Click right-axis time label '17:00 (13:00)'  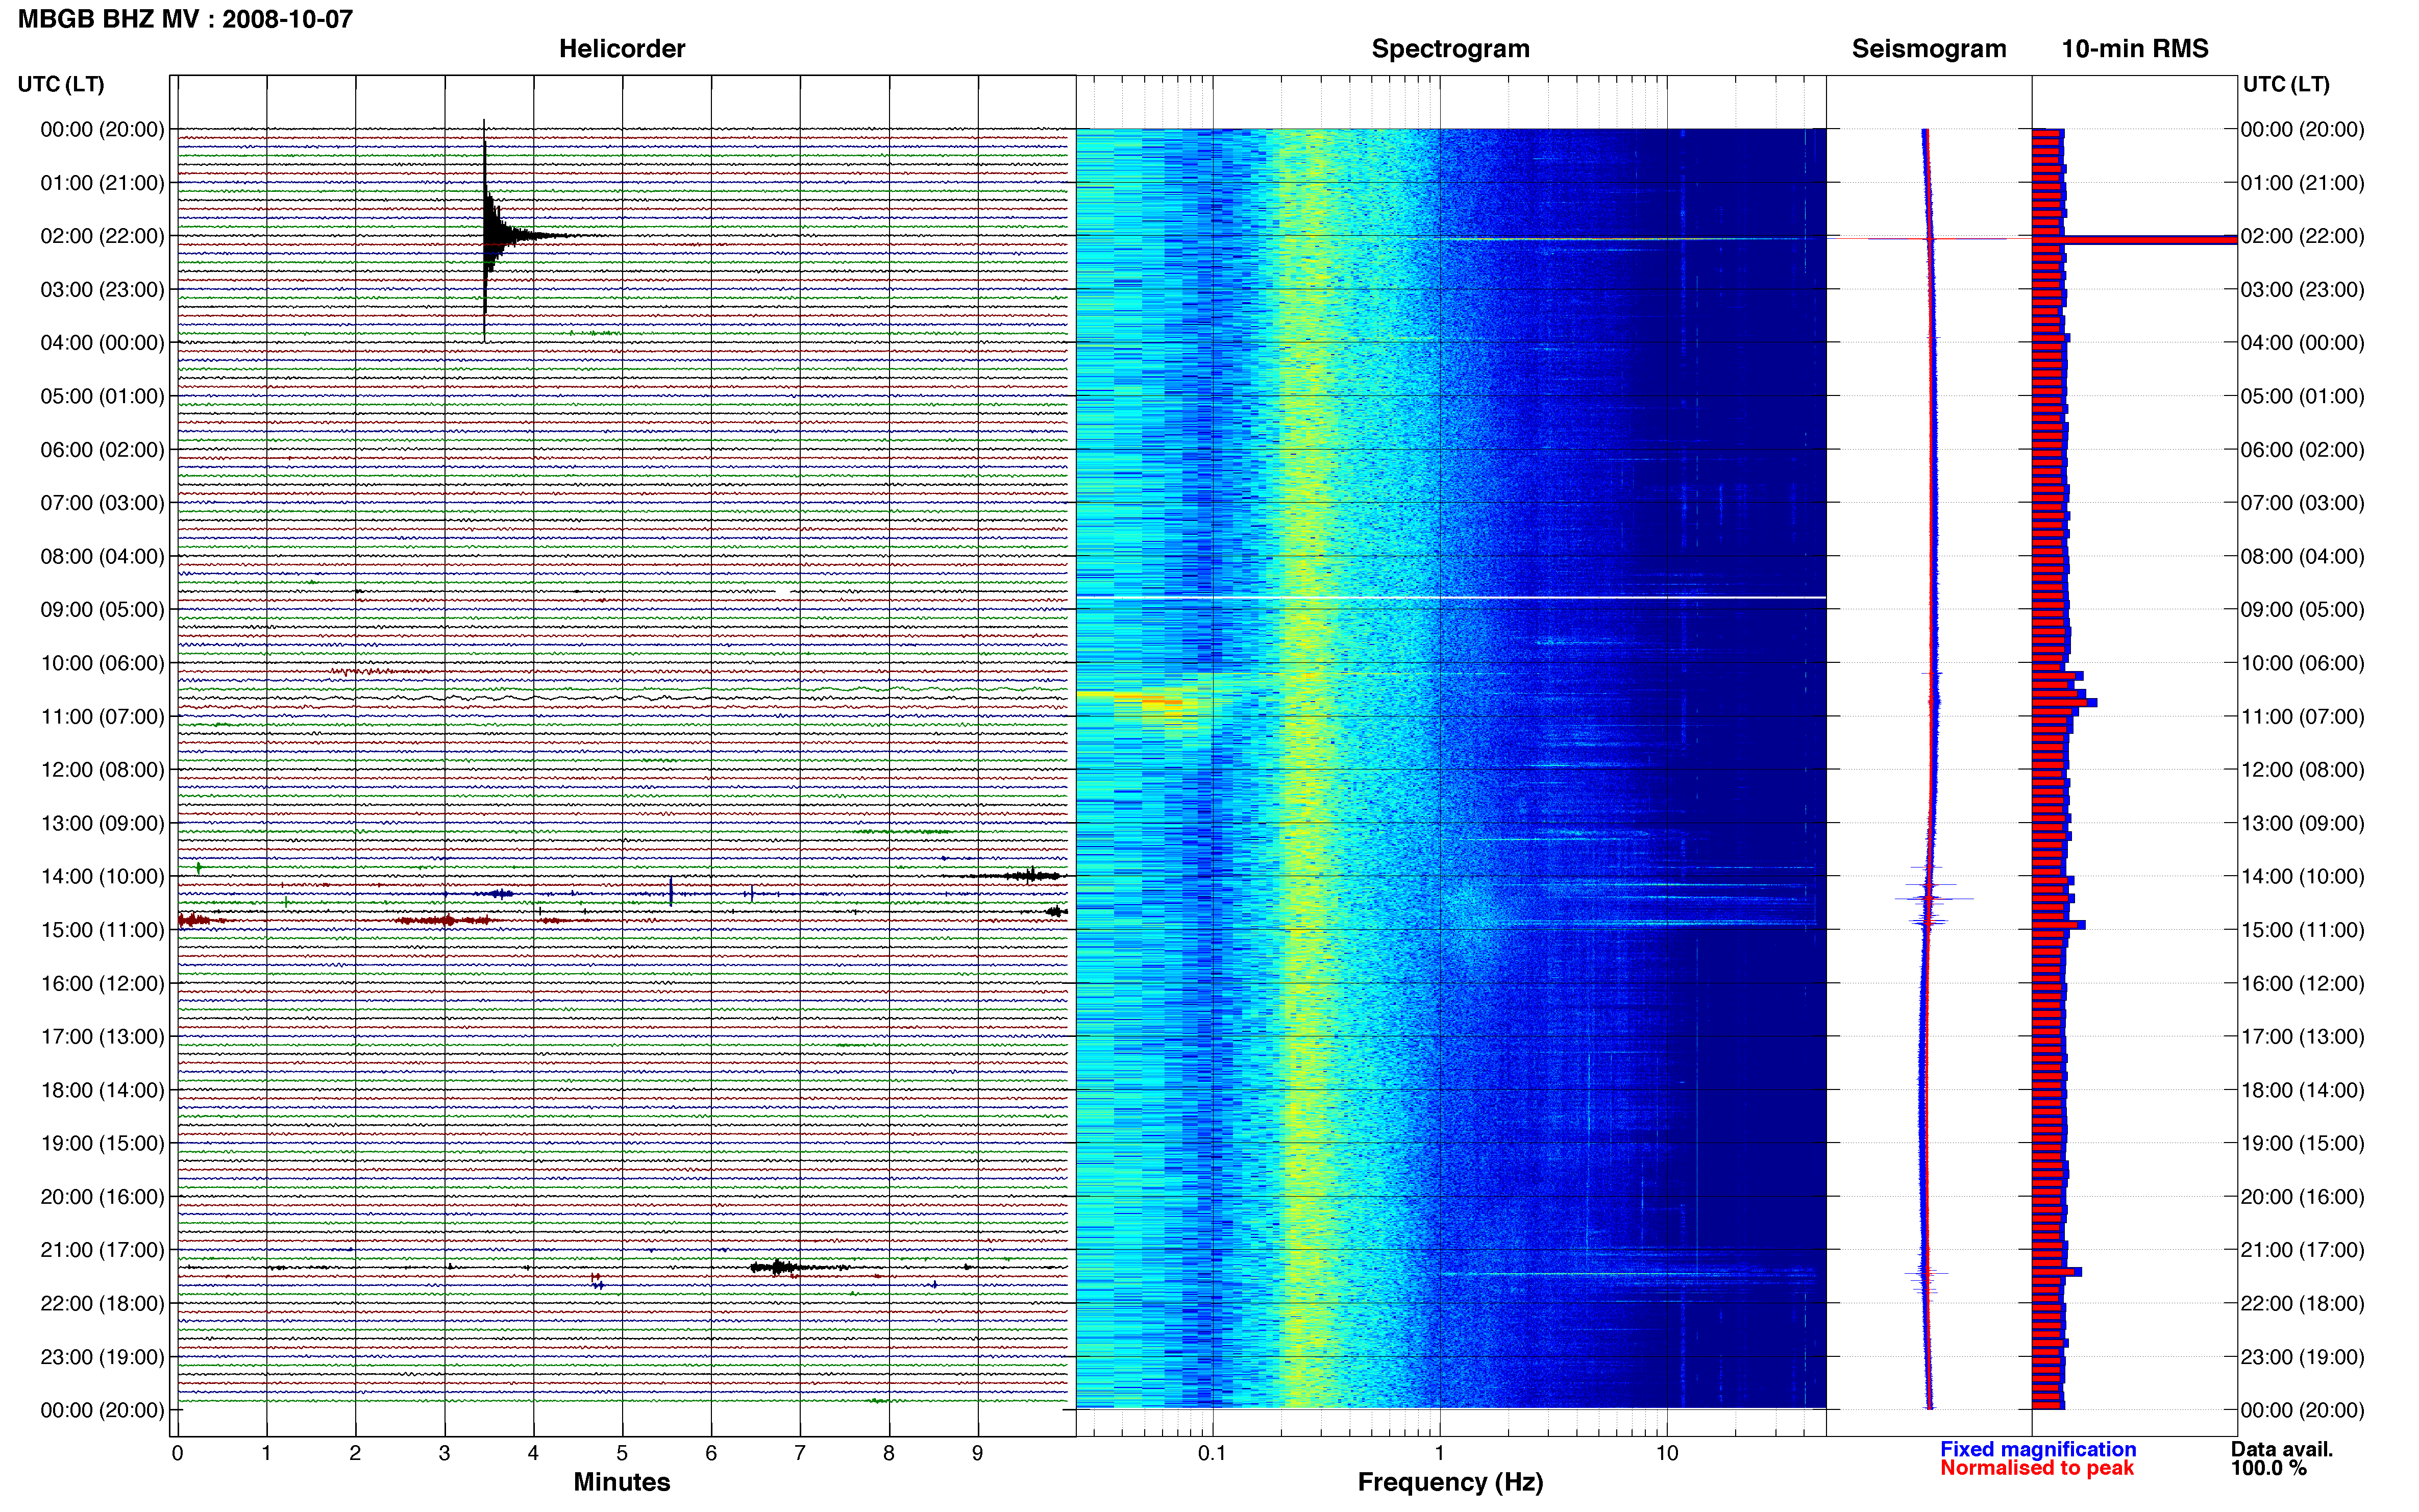click(2302, 1037)
